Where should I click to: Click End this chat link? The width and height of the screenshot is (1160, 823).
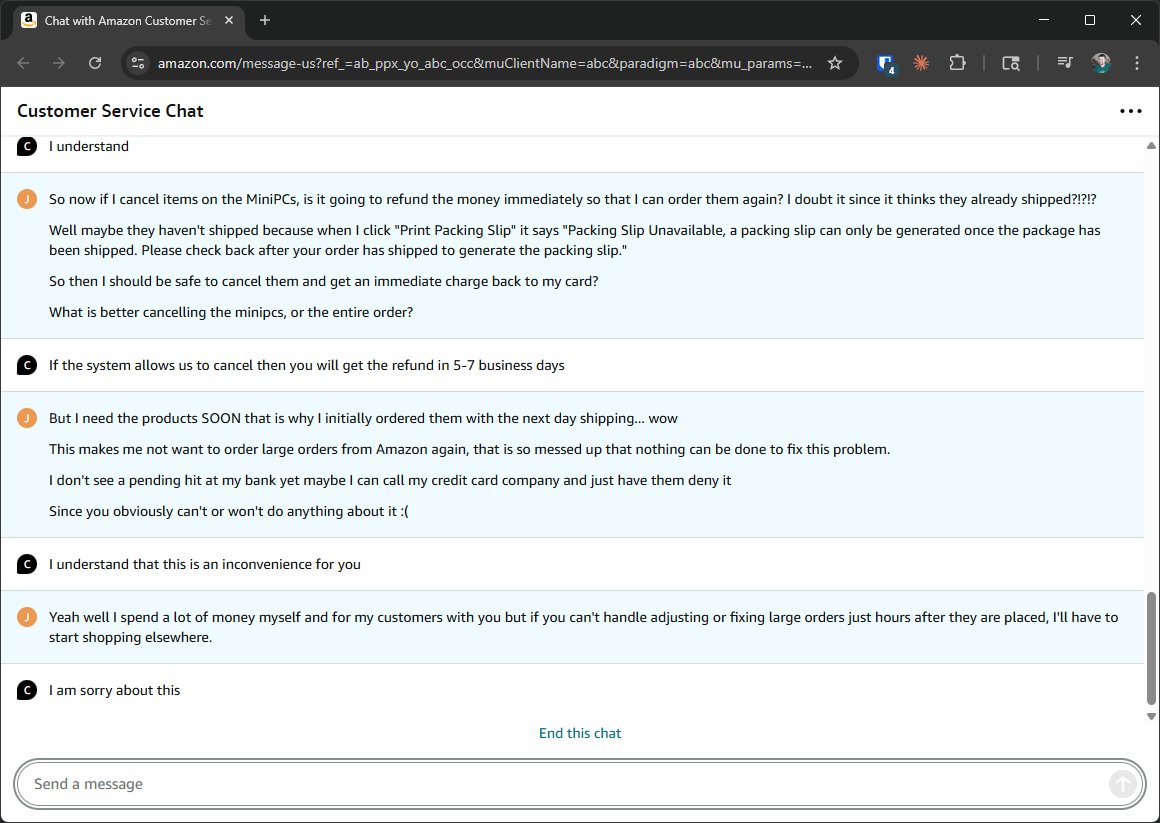coord(580,733)
